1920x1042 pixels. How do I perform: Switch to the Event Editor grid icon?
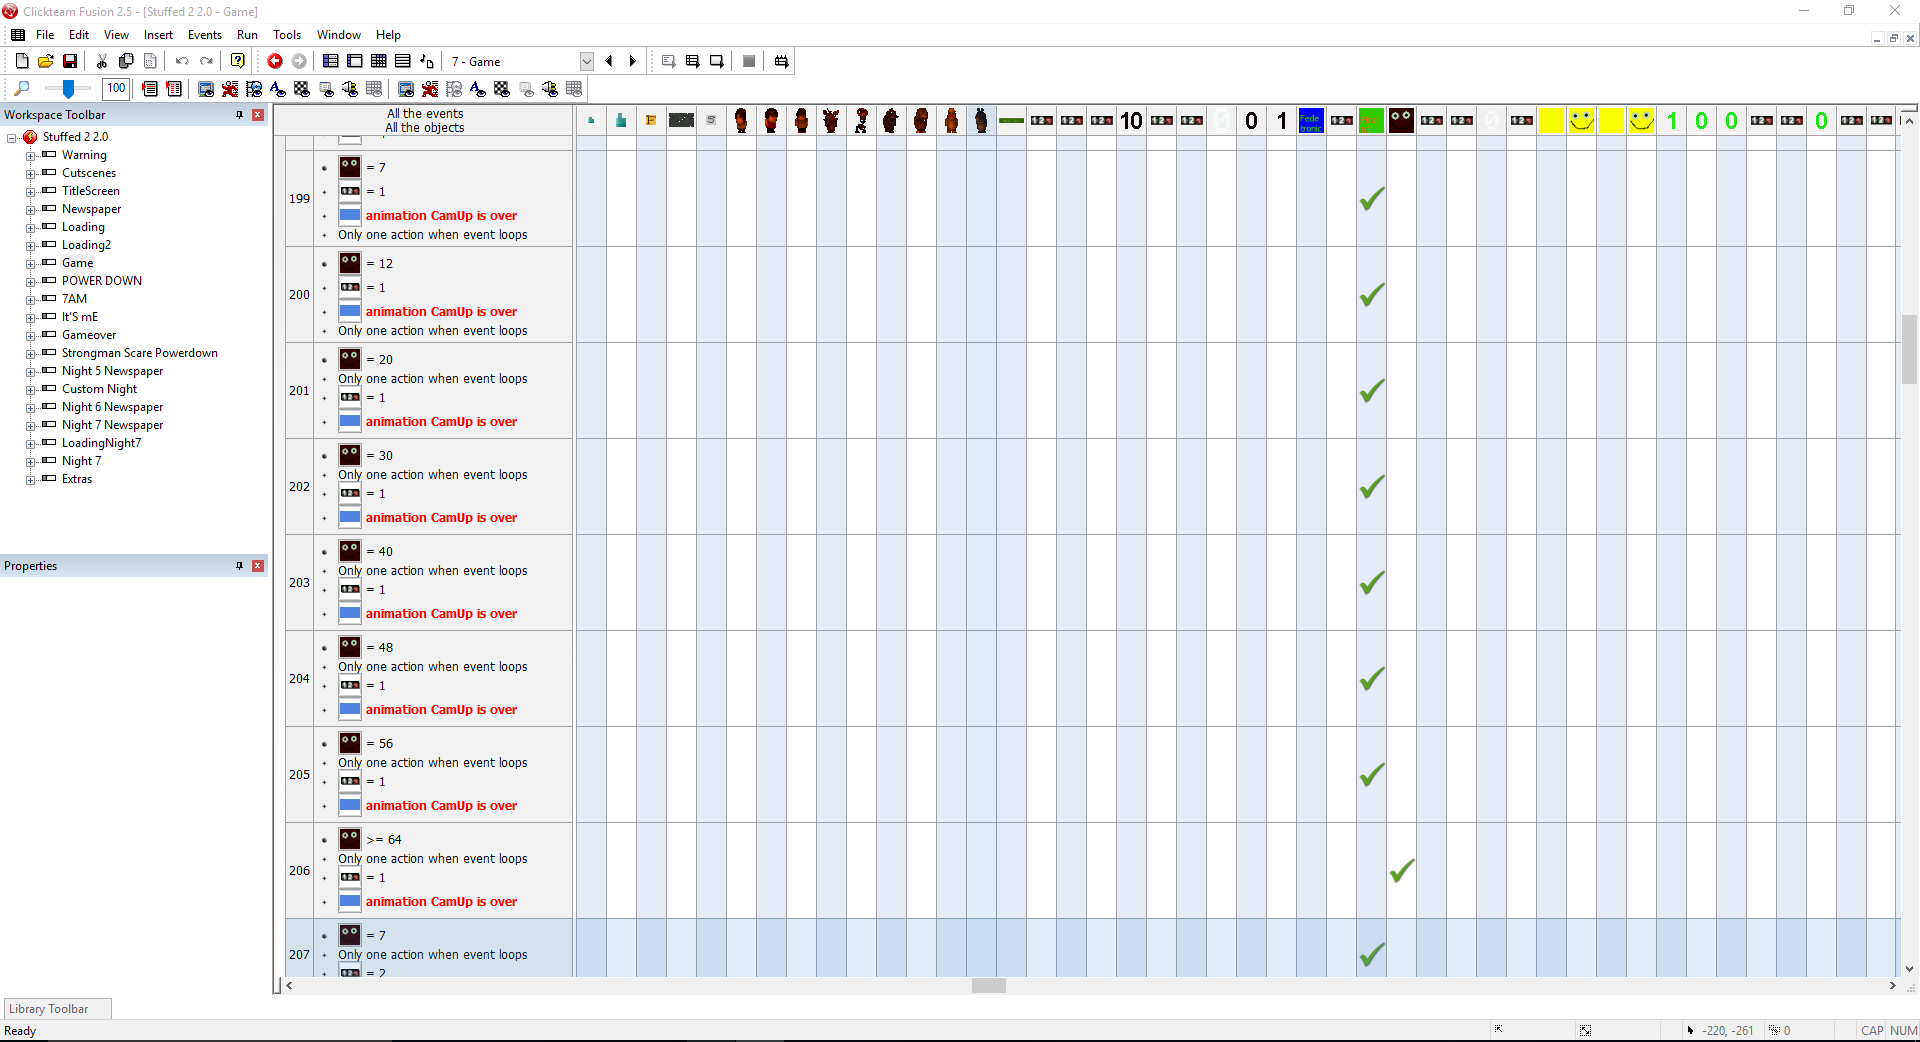[379, 61]
